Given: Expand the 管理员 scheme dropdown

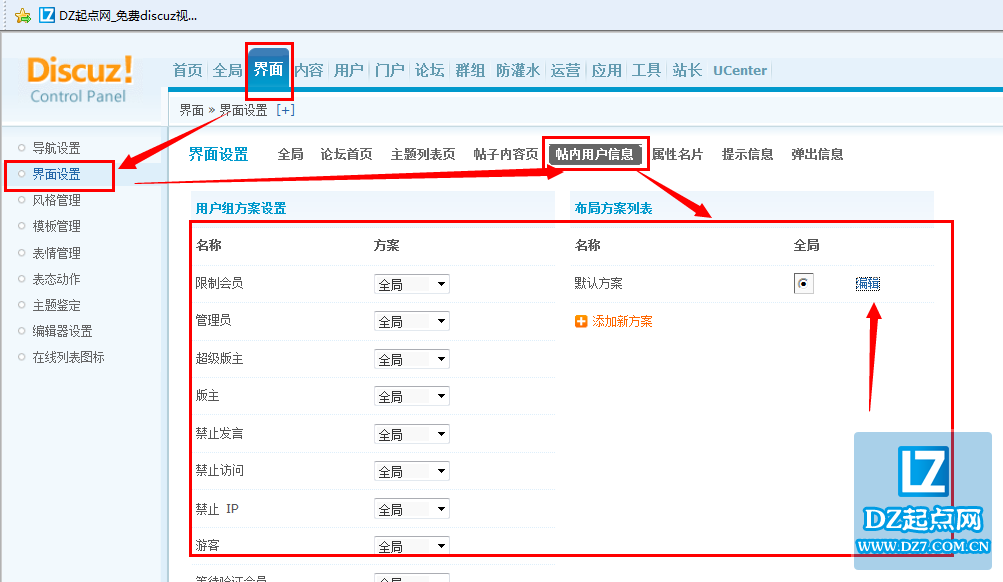Looking at the screenshot, I should [411, 322].
